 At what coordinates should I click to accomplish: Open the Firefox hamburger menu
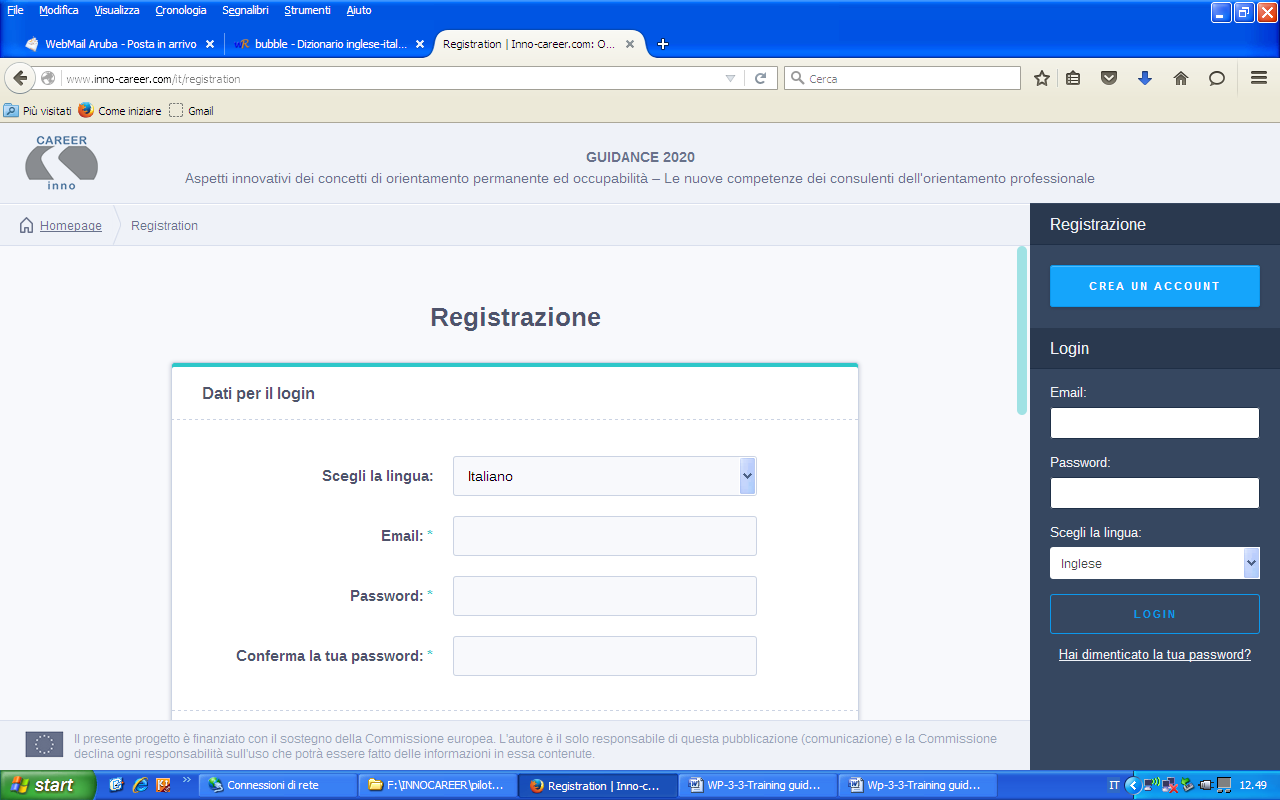point(1259,78)
